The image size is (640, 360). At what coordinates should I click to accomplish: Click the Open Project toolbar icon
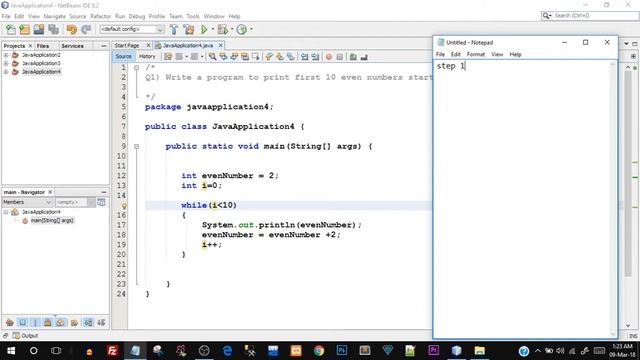(x=39, y=29)
